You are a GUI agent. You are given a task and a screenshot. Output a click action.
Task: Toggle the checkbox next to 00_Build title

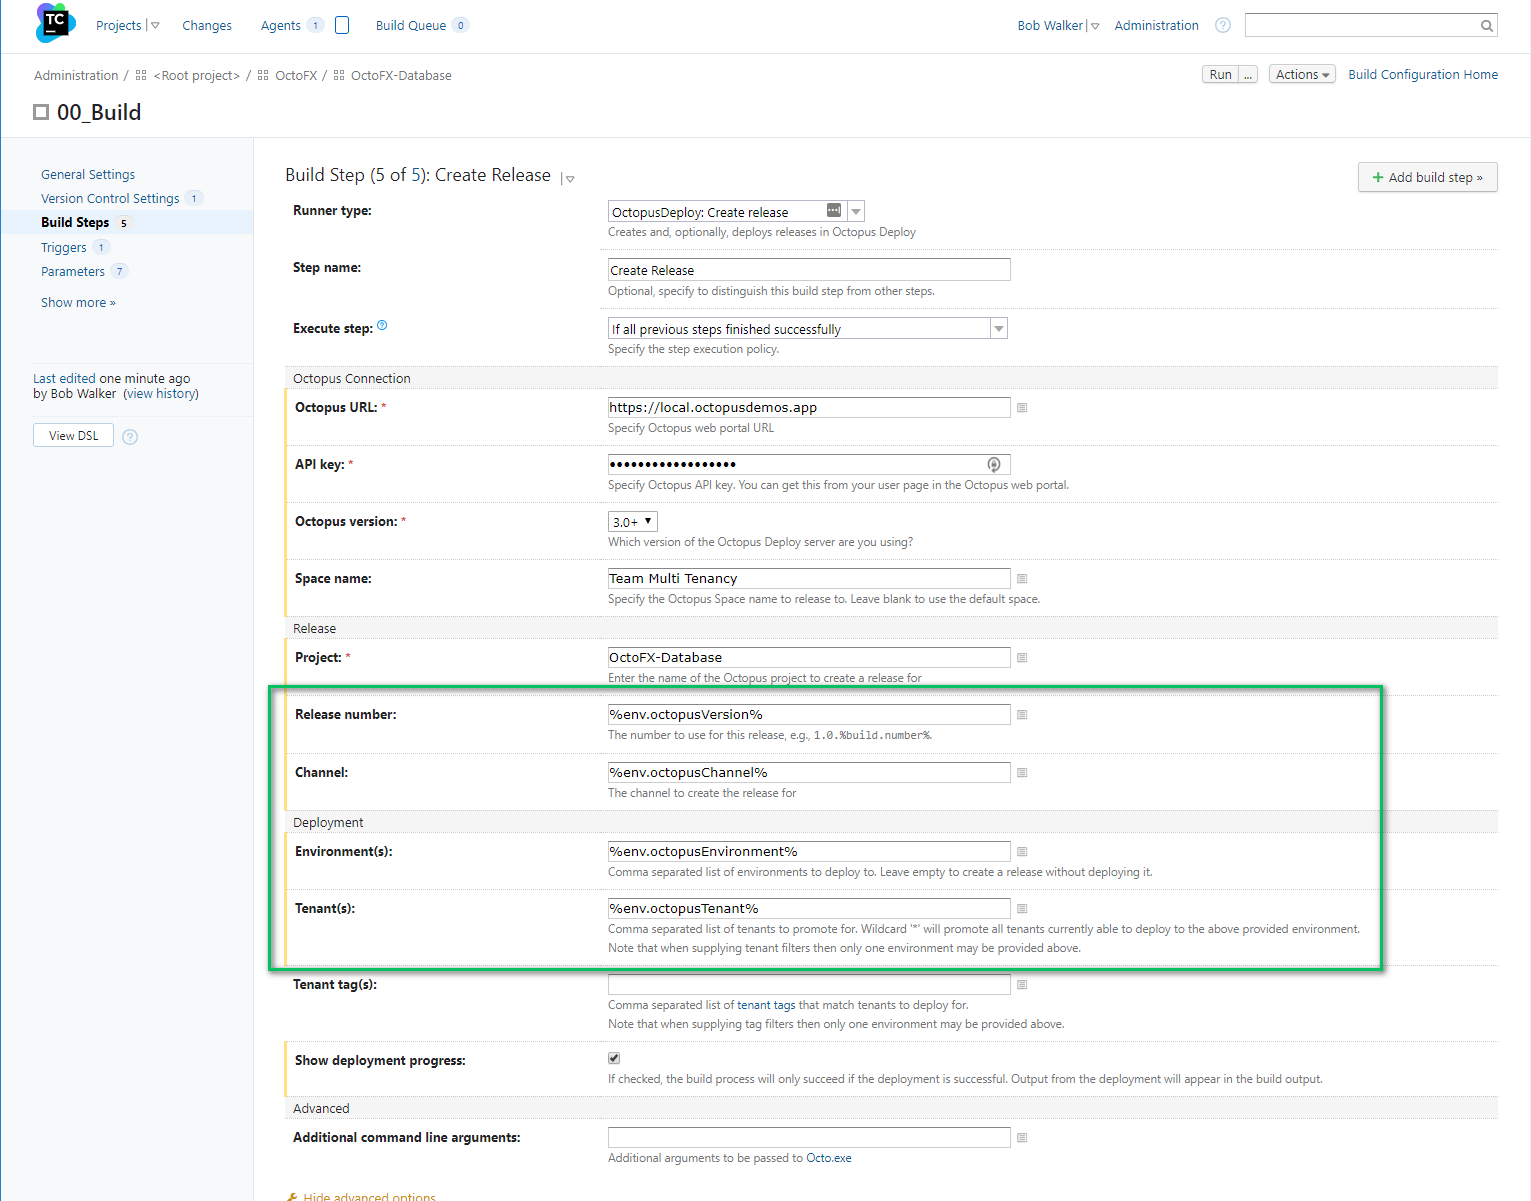41,112
